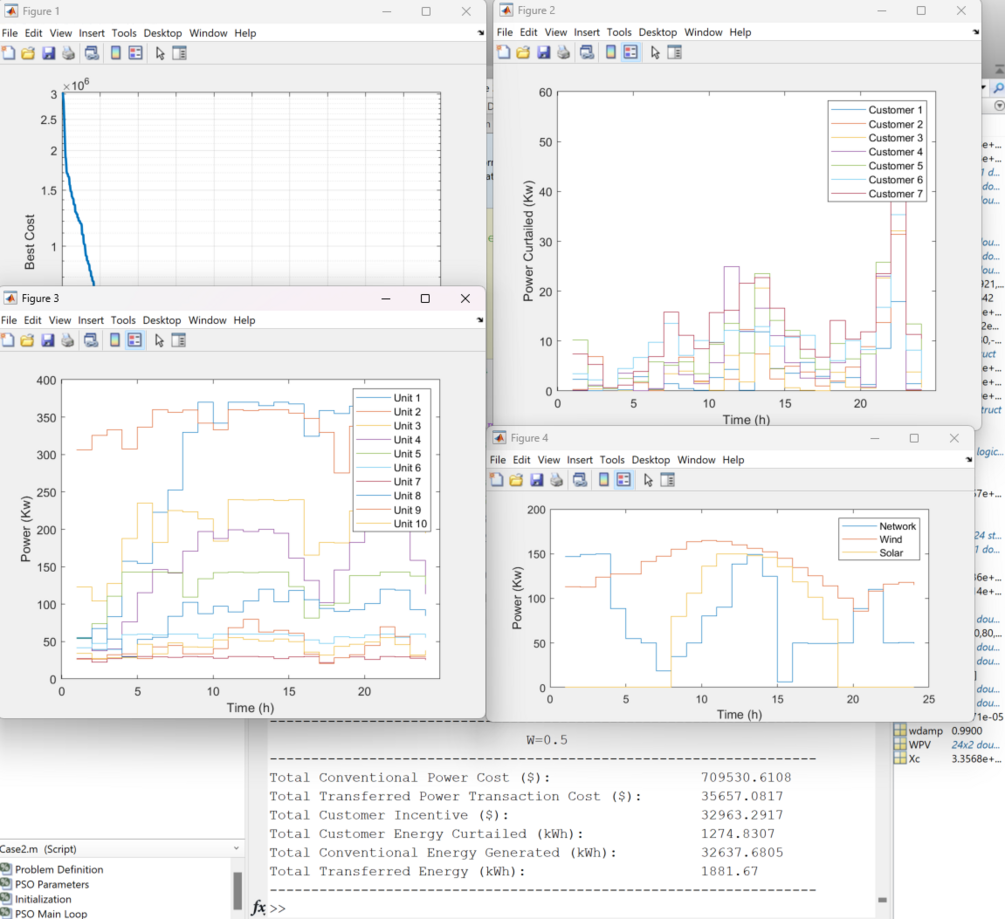Viewport: 1005px width, 919px height.
Task: Click dock arrow in Figure 4 menu bar
Action: [x=968, y=460]
